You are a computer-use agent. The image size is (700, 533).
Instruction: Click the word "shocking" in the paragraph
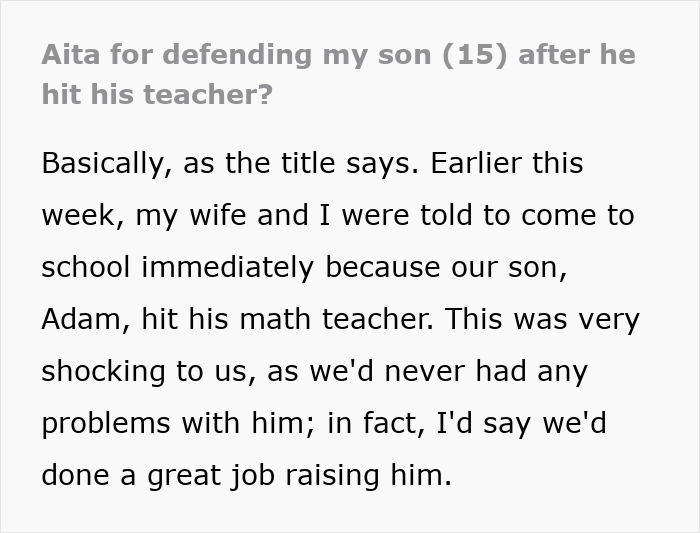[x=103, y=371]
